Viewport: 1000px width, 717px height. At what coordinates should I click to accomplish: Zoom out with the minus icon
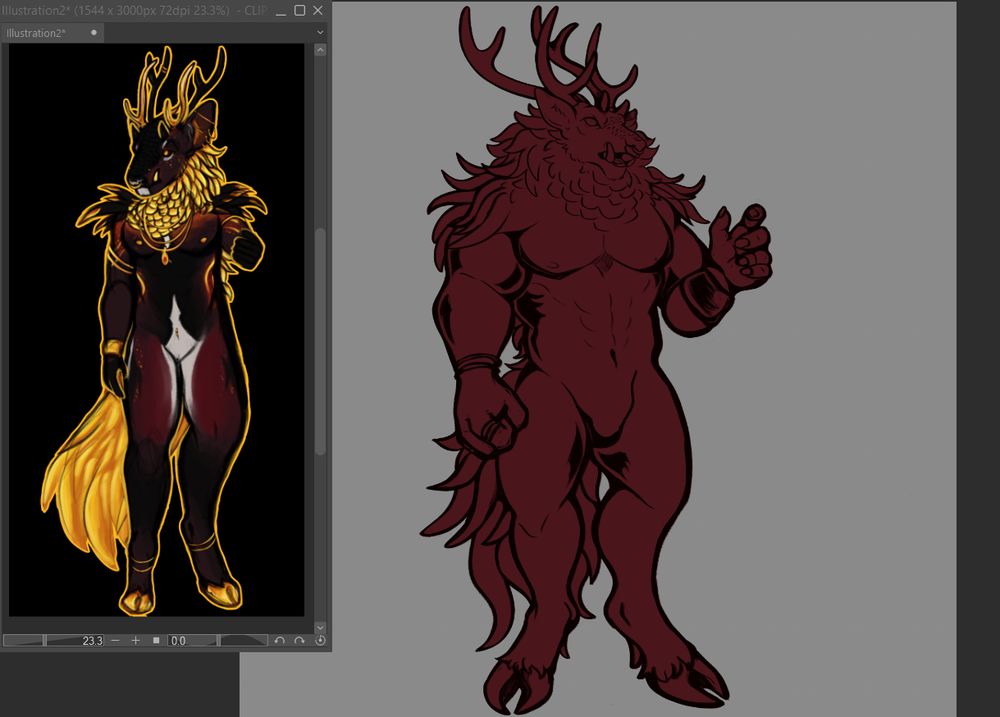(x=115, y=640)
